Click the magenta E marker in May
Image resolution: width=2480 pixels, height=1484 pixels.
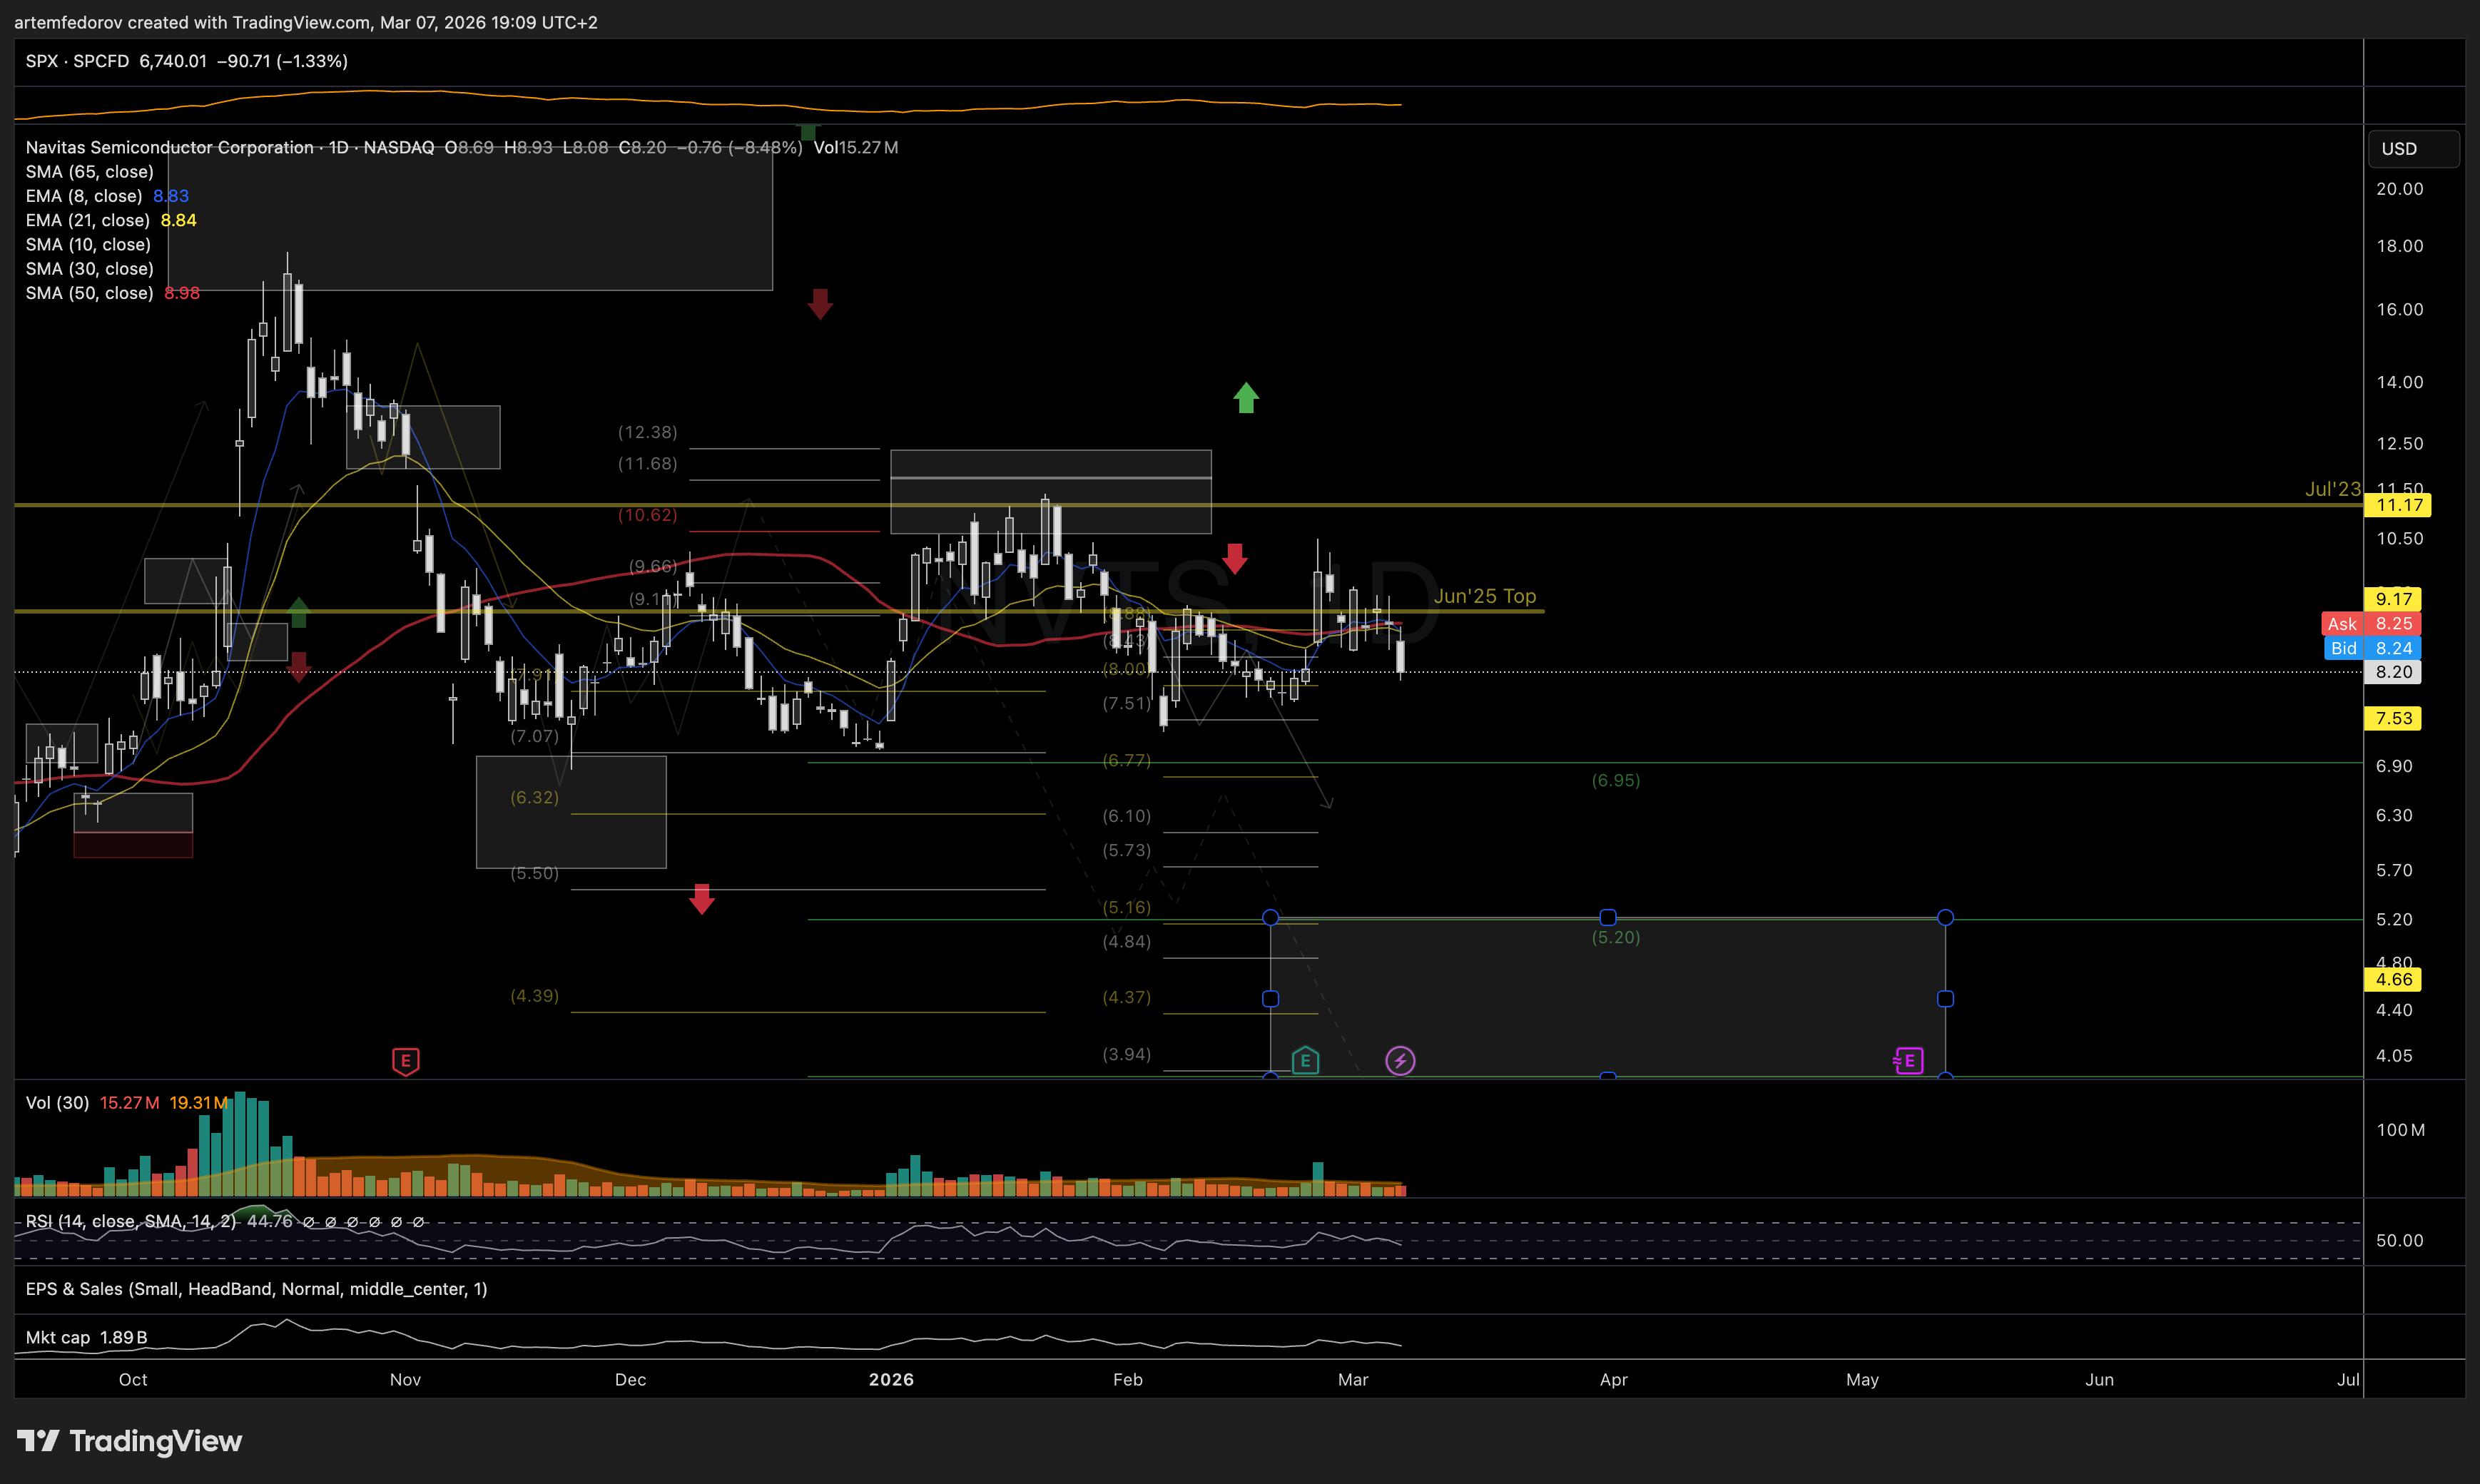(x=1908, y=1061)
